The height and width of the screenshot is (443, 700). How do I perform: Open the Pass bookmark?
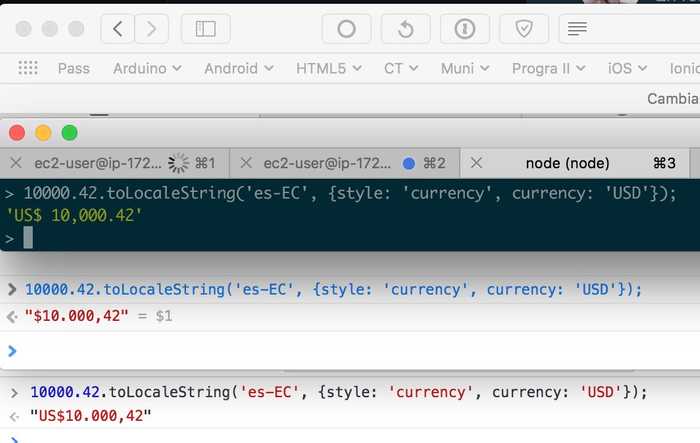[74, 68]
